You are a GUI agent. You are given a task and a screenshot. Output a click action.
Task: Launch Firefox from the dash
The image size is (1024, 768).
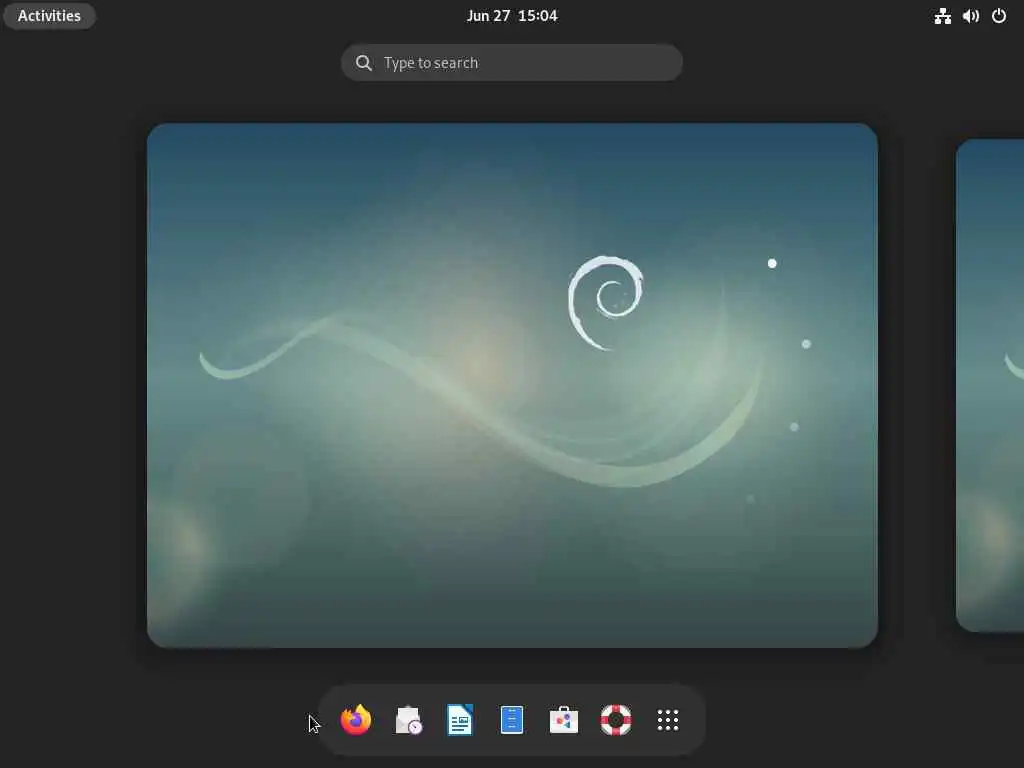pyautogui.click(x=356, y=720)
